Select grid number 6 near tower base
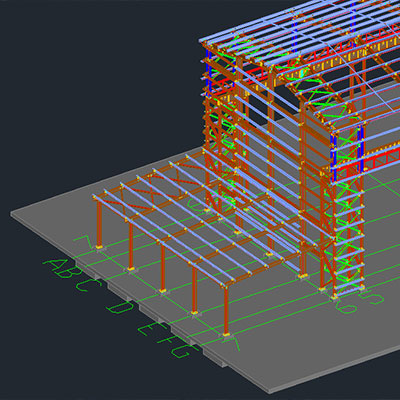This screenshot has width=400, height=400. [346, 306]
